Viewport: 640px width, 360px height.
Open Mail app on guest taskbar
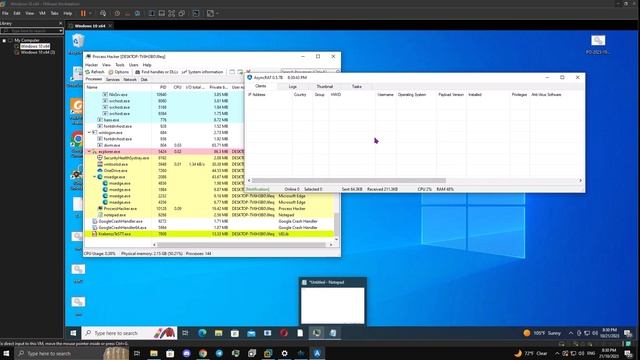click(x=251, y=333)
